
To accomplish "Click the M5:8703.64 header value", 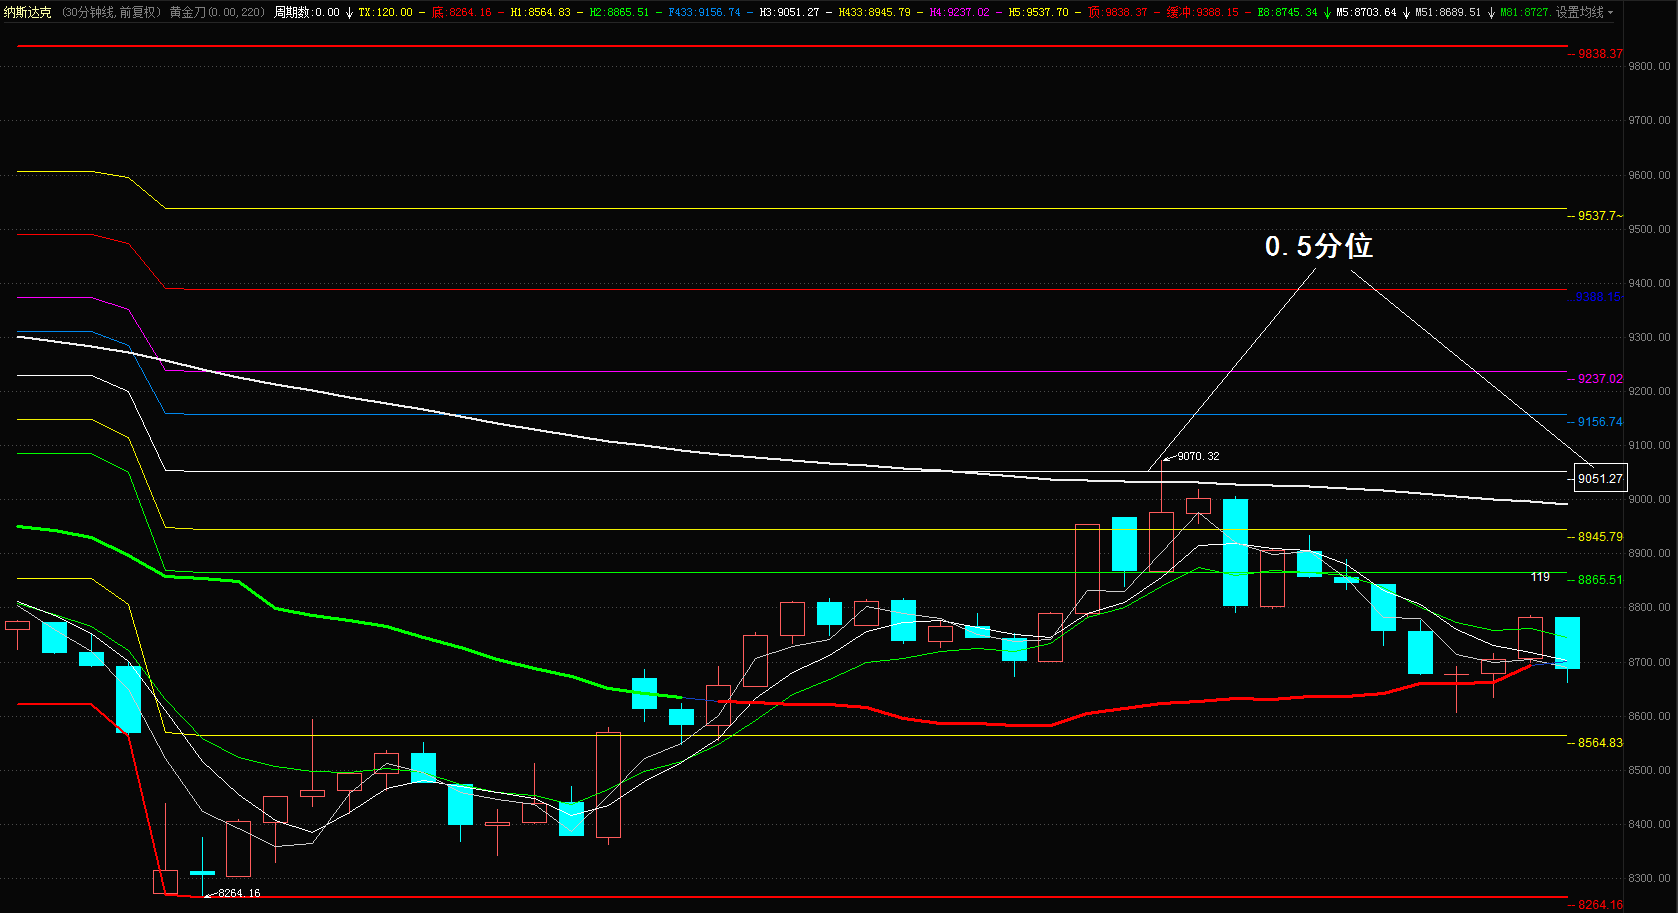I will pyautogui.click(x=1366, y=12).
